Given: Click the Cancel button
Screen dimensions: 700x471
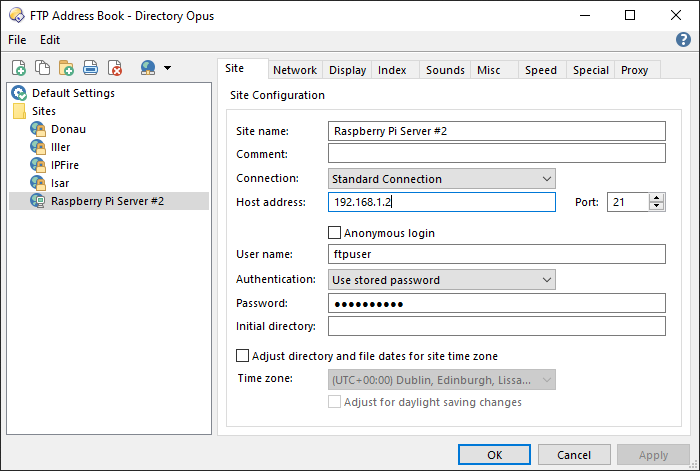Looking at the screenshot, I should 574,454.
